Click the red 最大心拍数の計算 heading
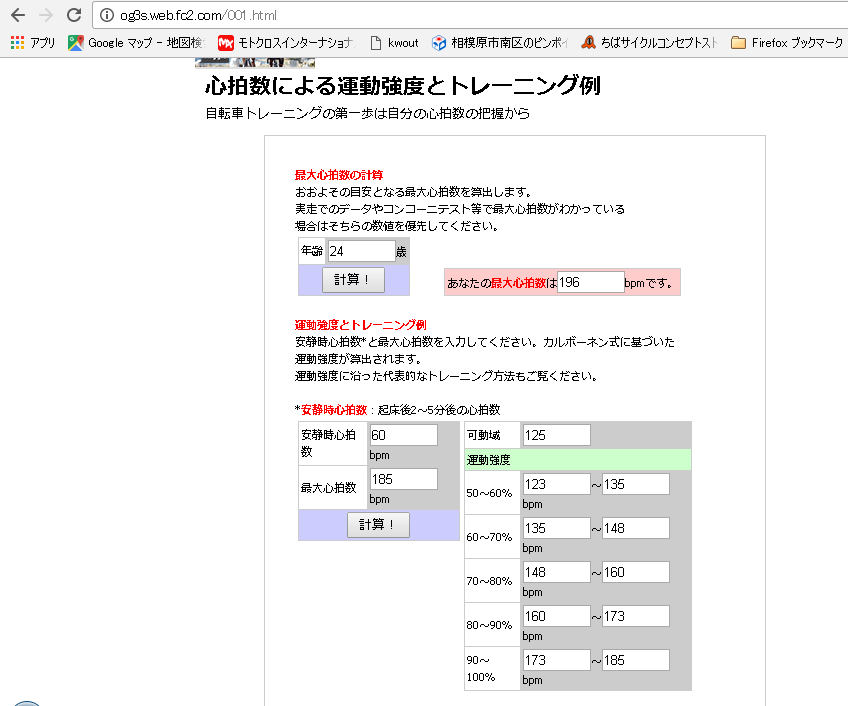Screen dimensions: 849x706 [x=339, y=175]
